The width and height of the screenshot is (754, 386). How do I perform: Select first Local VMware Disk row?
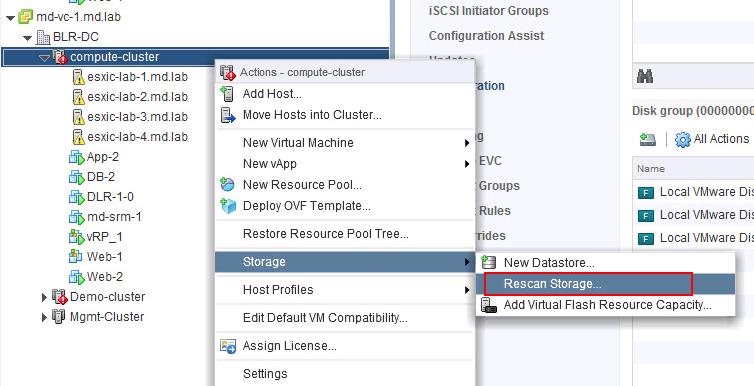[x=693, y=192]
